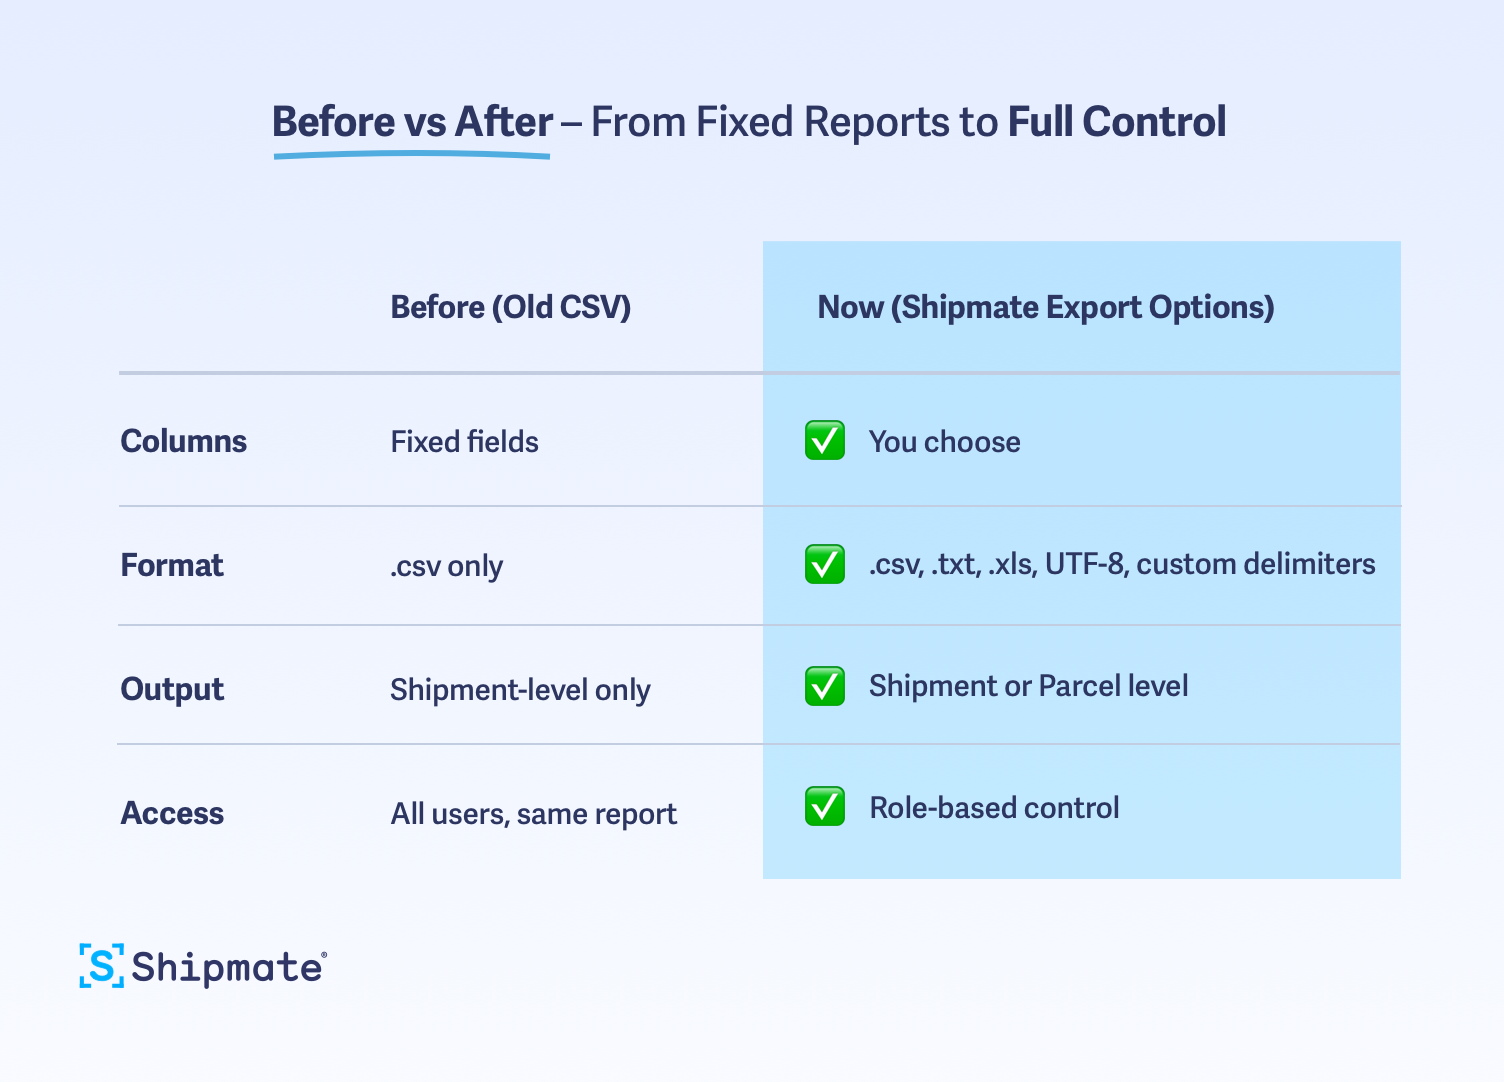Click checkmark next to Shipment or Parcel level
1504x1082 pixels.
pos(825,686)
